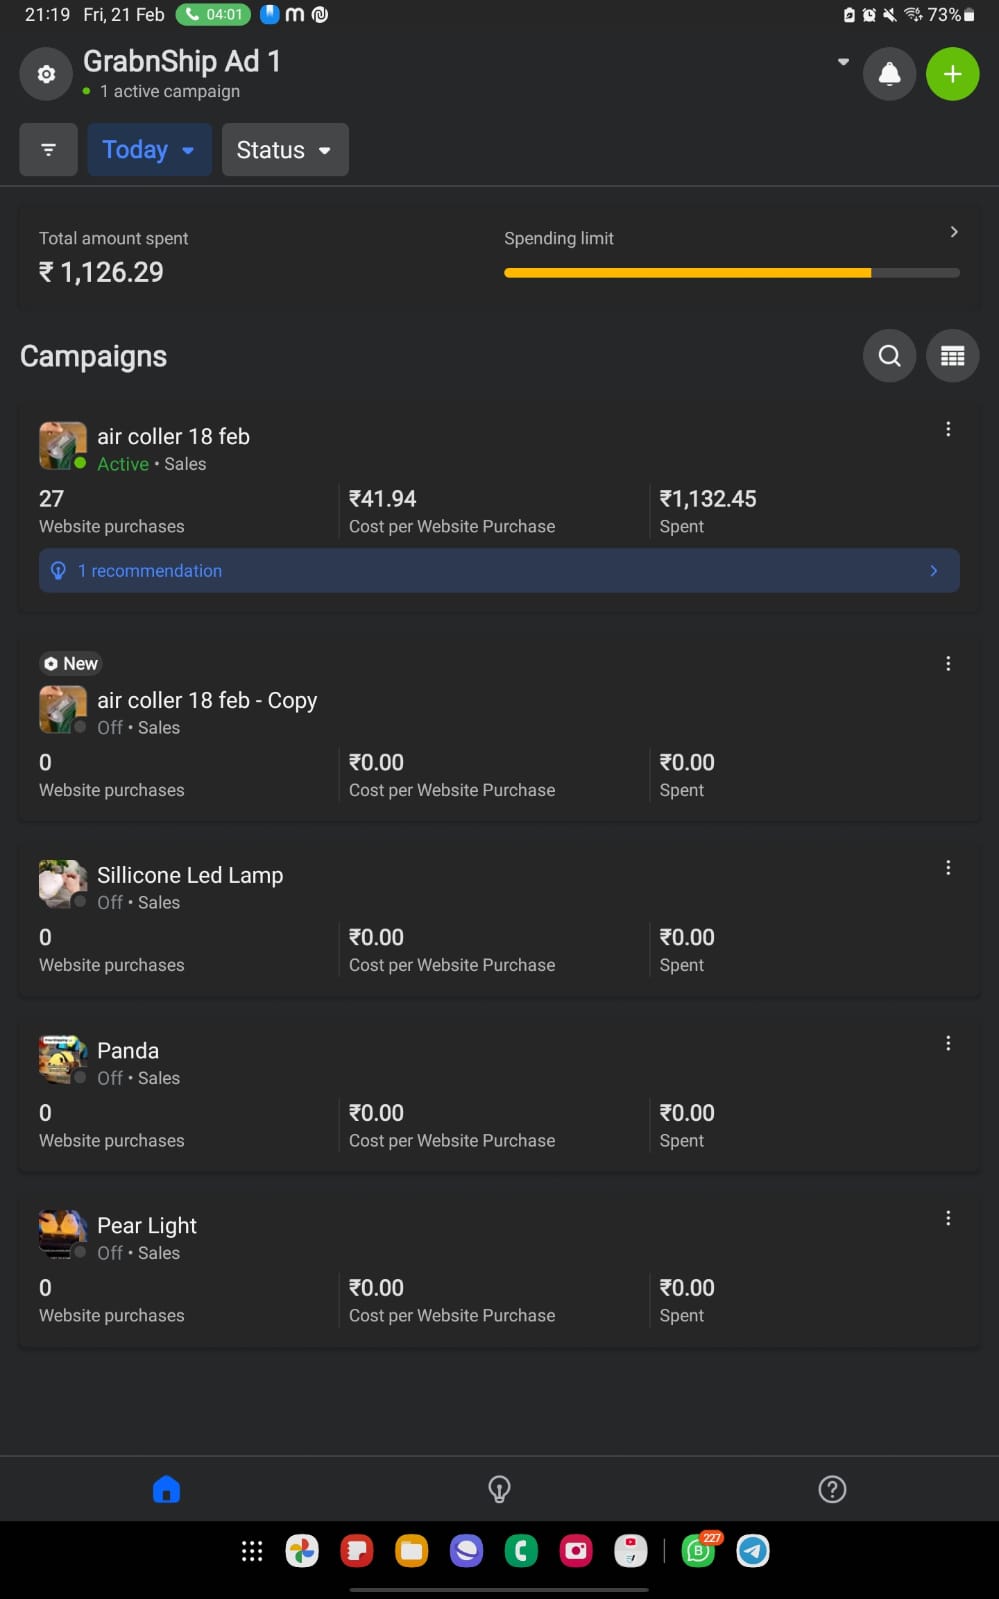Click the air coller 18 feb thumbnail
This screenshot has height=1599, width=999.
click(62, 445)
